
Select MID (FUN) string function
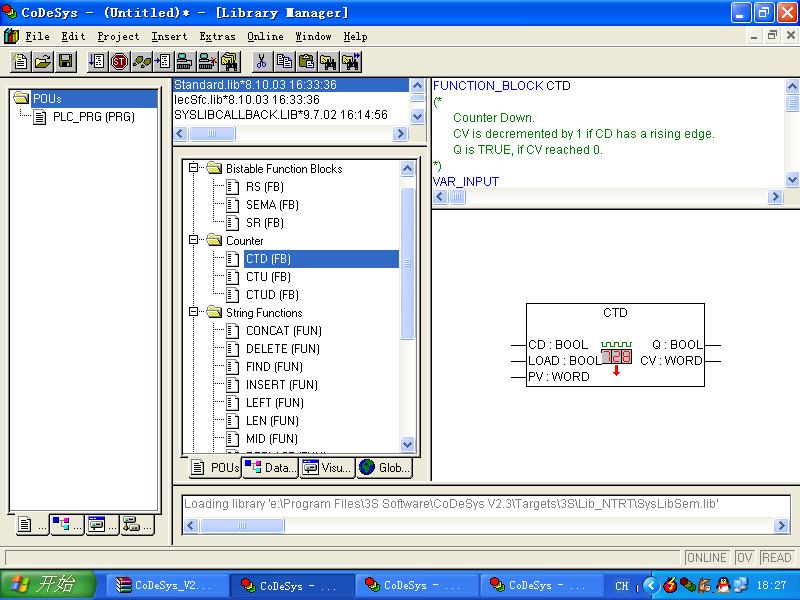[x=272, y=438]
